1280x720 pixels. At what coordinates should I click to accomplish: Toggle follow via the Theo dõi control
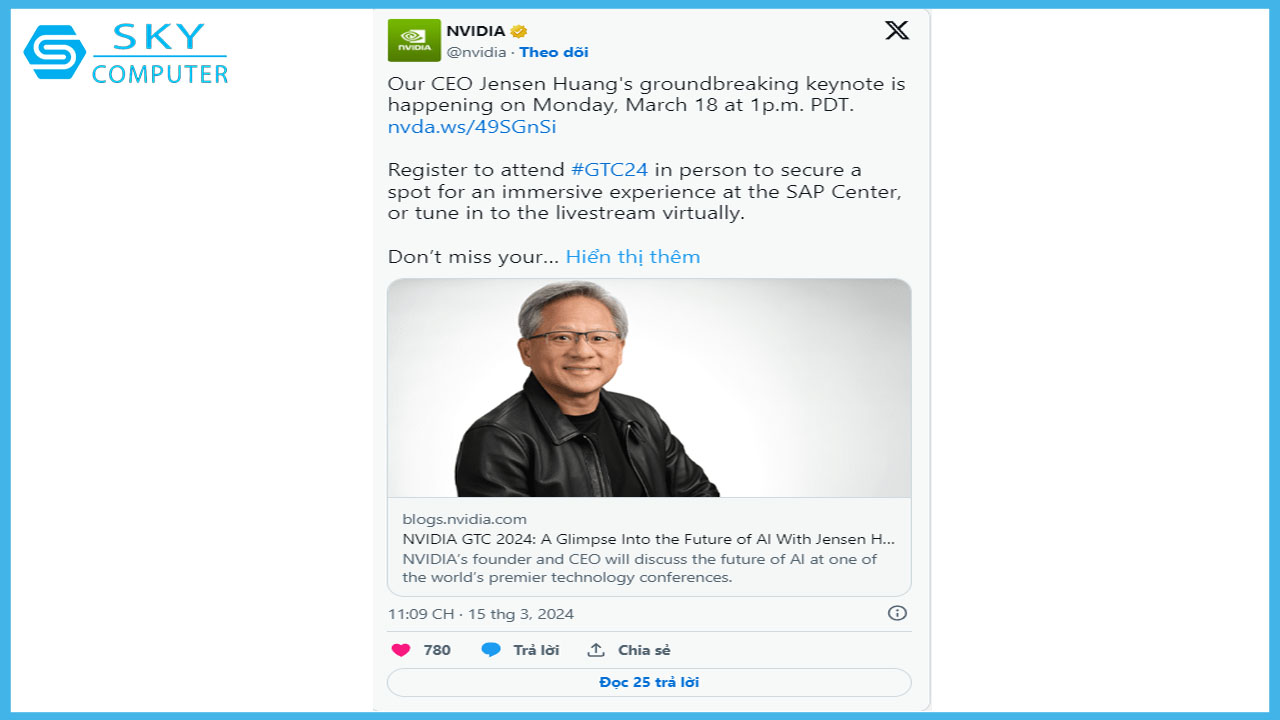coord(553,52)
